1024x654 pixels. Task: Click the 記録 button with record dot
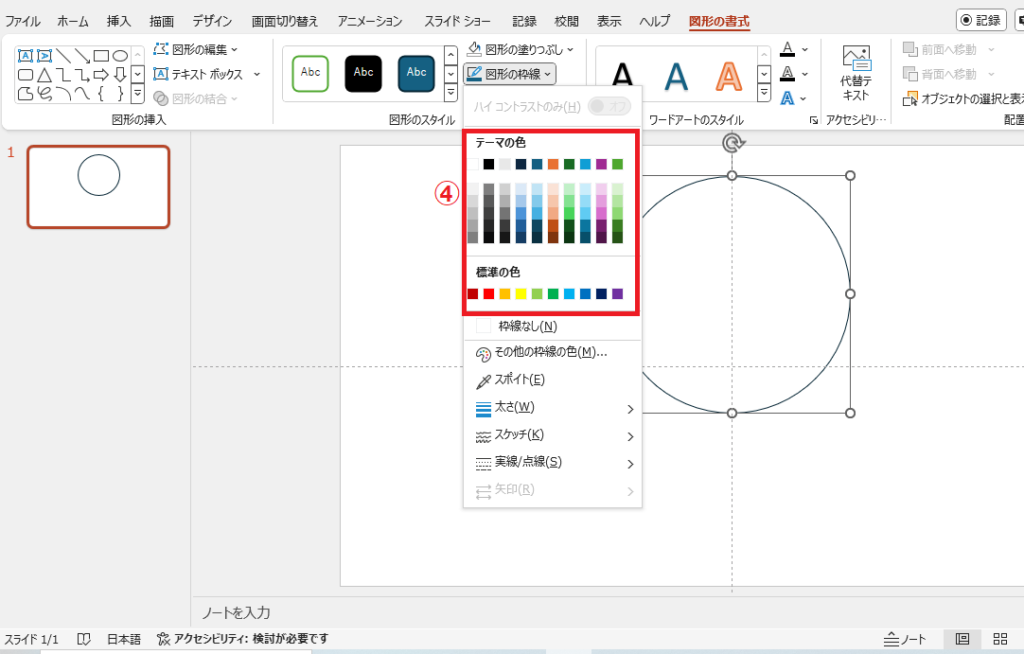pos(982,20)
